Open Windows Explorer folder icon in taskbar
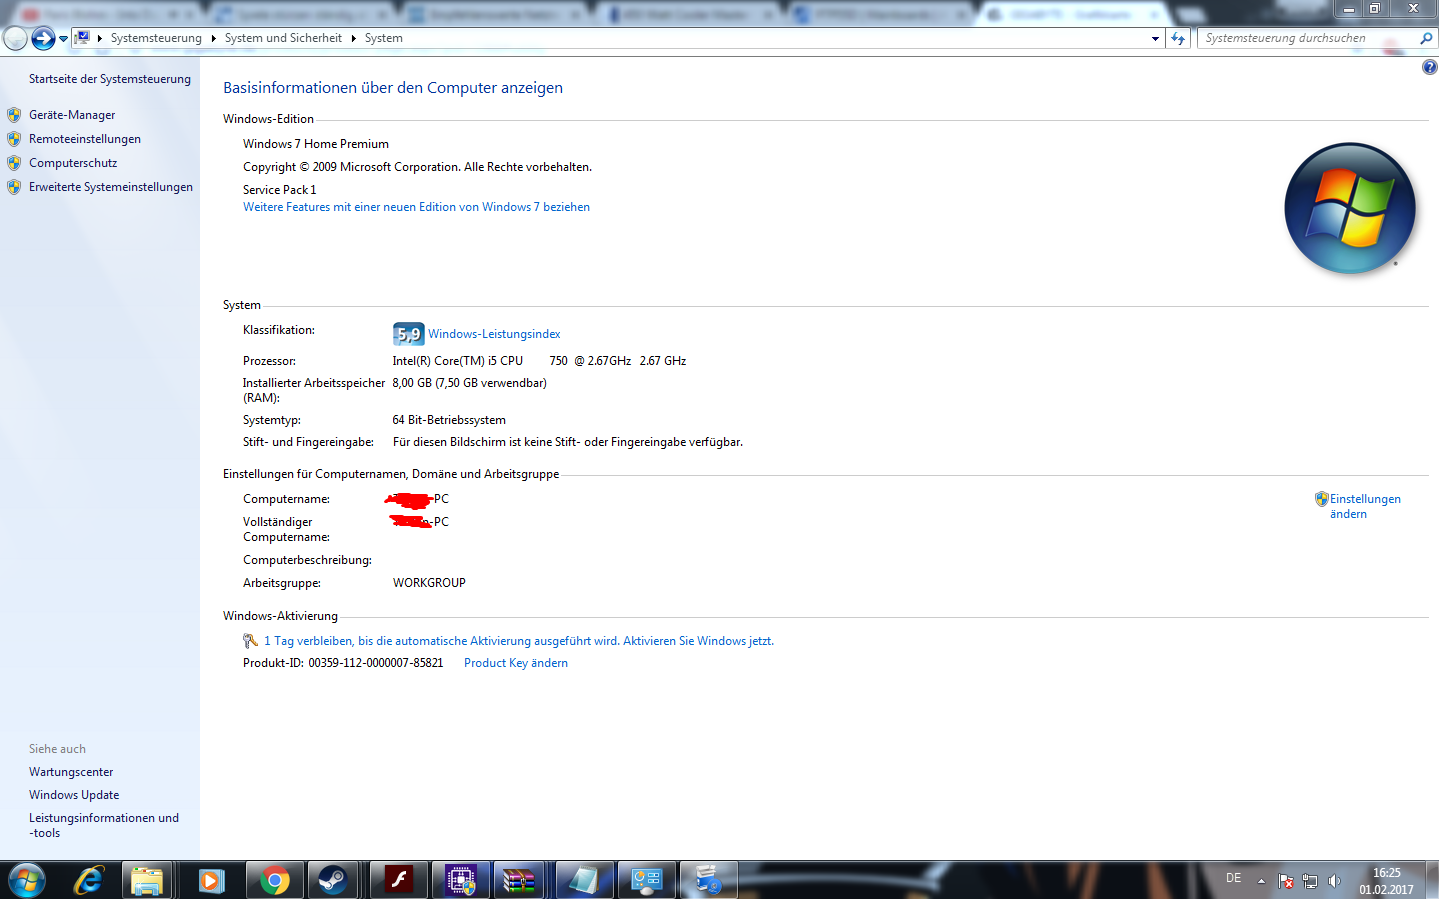This screenshot has width=1439, height=899. coord(148,880)
